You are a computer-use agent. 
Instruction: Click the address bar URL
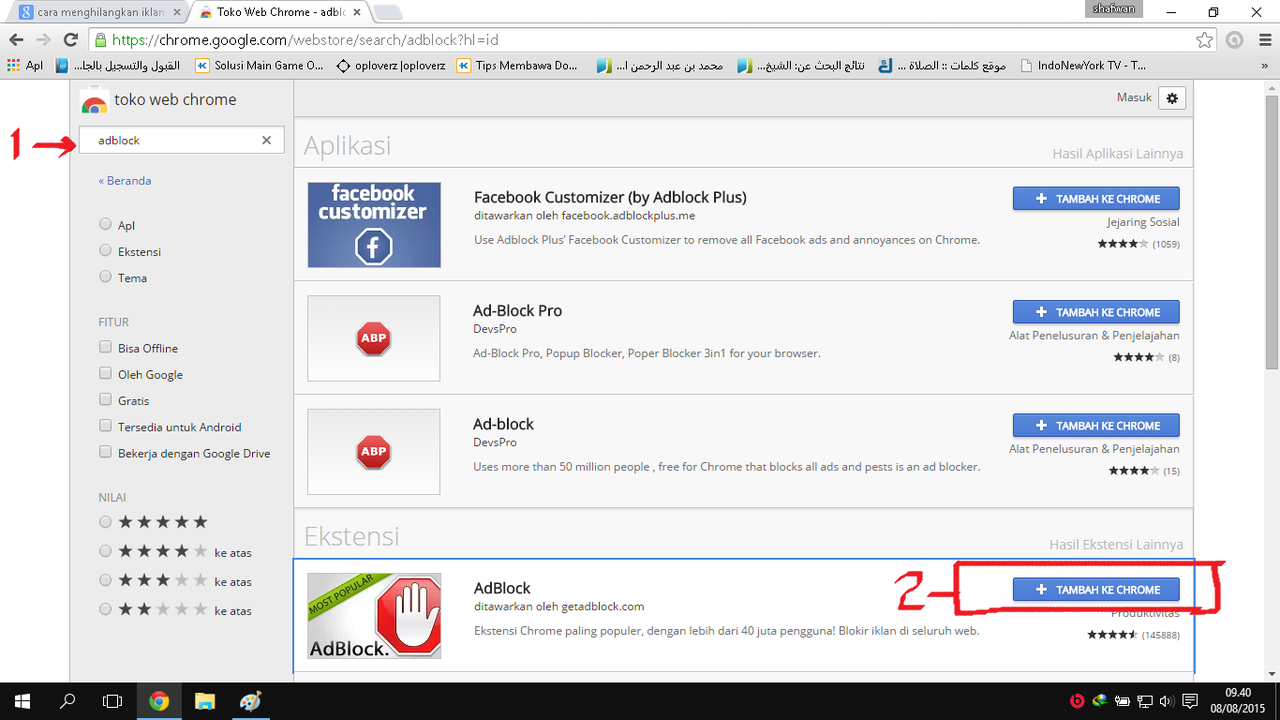point(305,40)
